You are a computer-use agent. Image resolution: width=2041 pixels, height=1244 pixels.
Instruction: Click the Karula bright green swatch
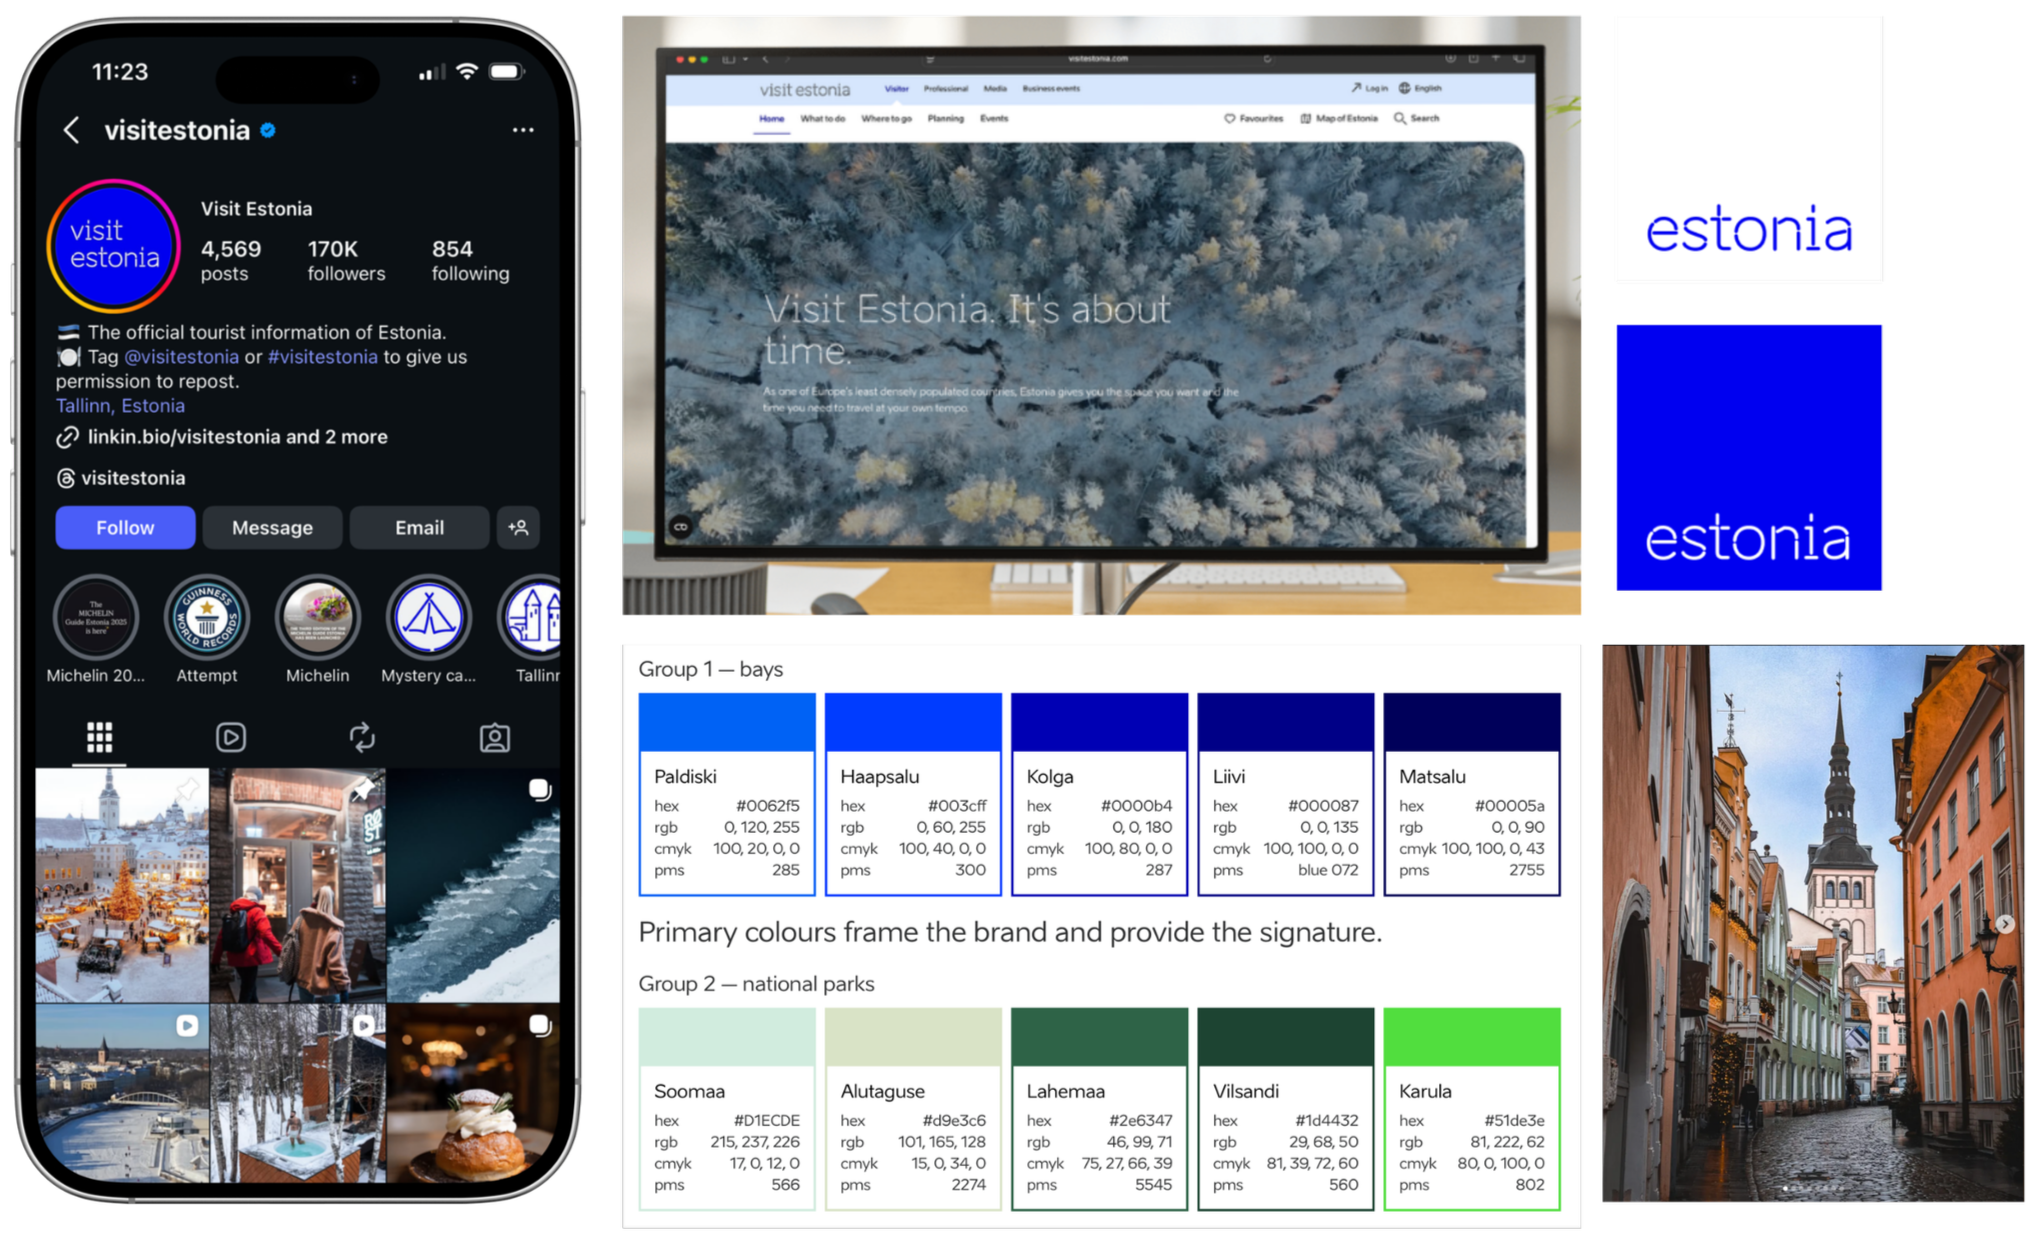pyautogui.click(x=1471, y=1037)
